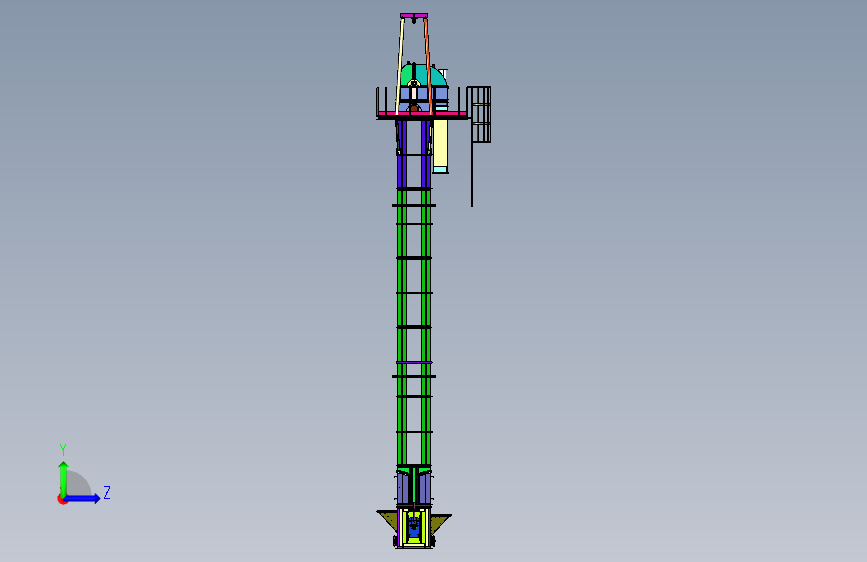Click the "Y" axis label
This screenshot has width=867, height=562.
(63, 450)
